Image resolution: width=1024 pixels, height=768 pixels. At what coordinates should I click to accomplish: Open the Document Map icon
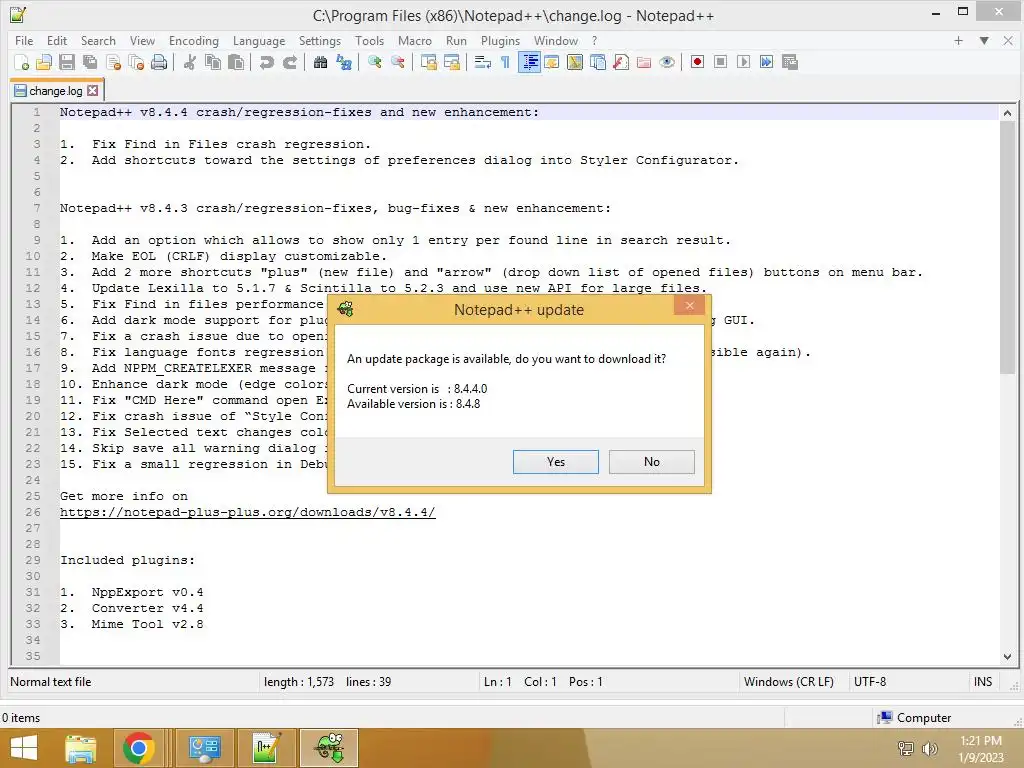click(575, 62)
